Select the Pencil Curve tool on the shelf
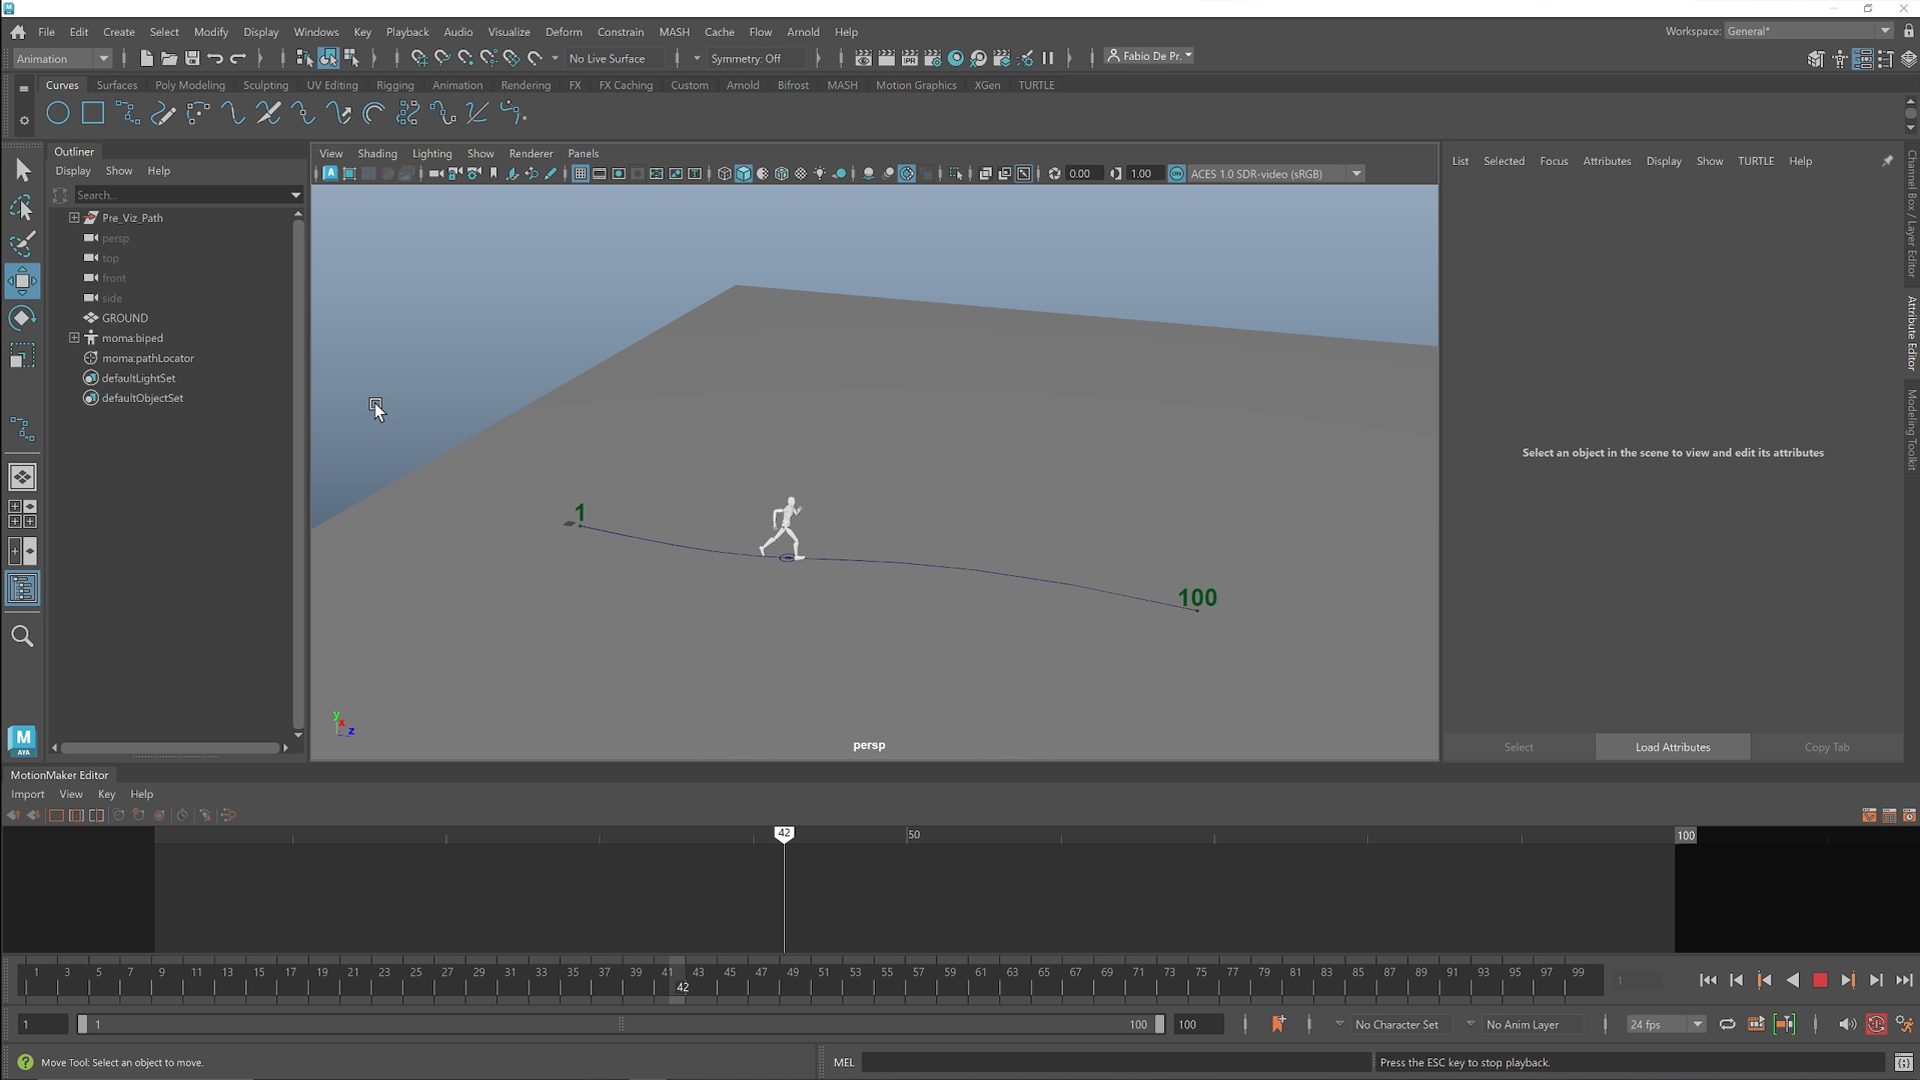Screen dimensions: 1920x1080 click(x=162, y=113)
